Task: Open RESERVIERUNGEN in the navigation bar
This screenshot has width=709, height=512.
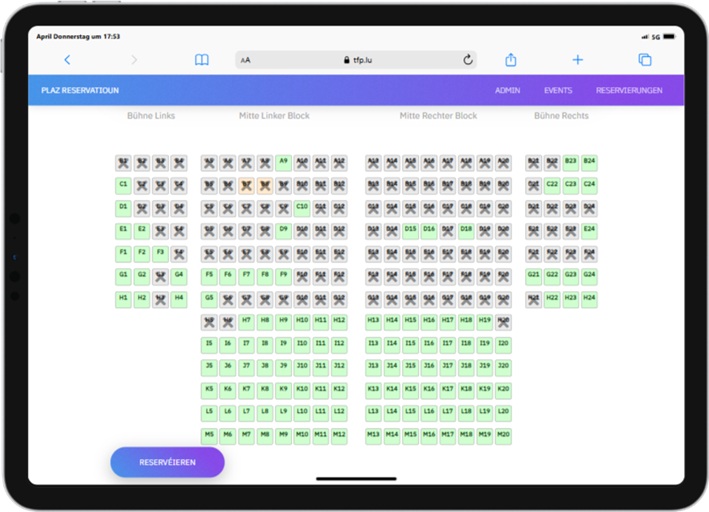Action: pyautogui.click(x=629, y=90)
